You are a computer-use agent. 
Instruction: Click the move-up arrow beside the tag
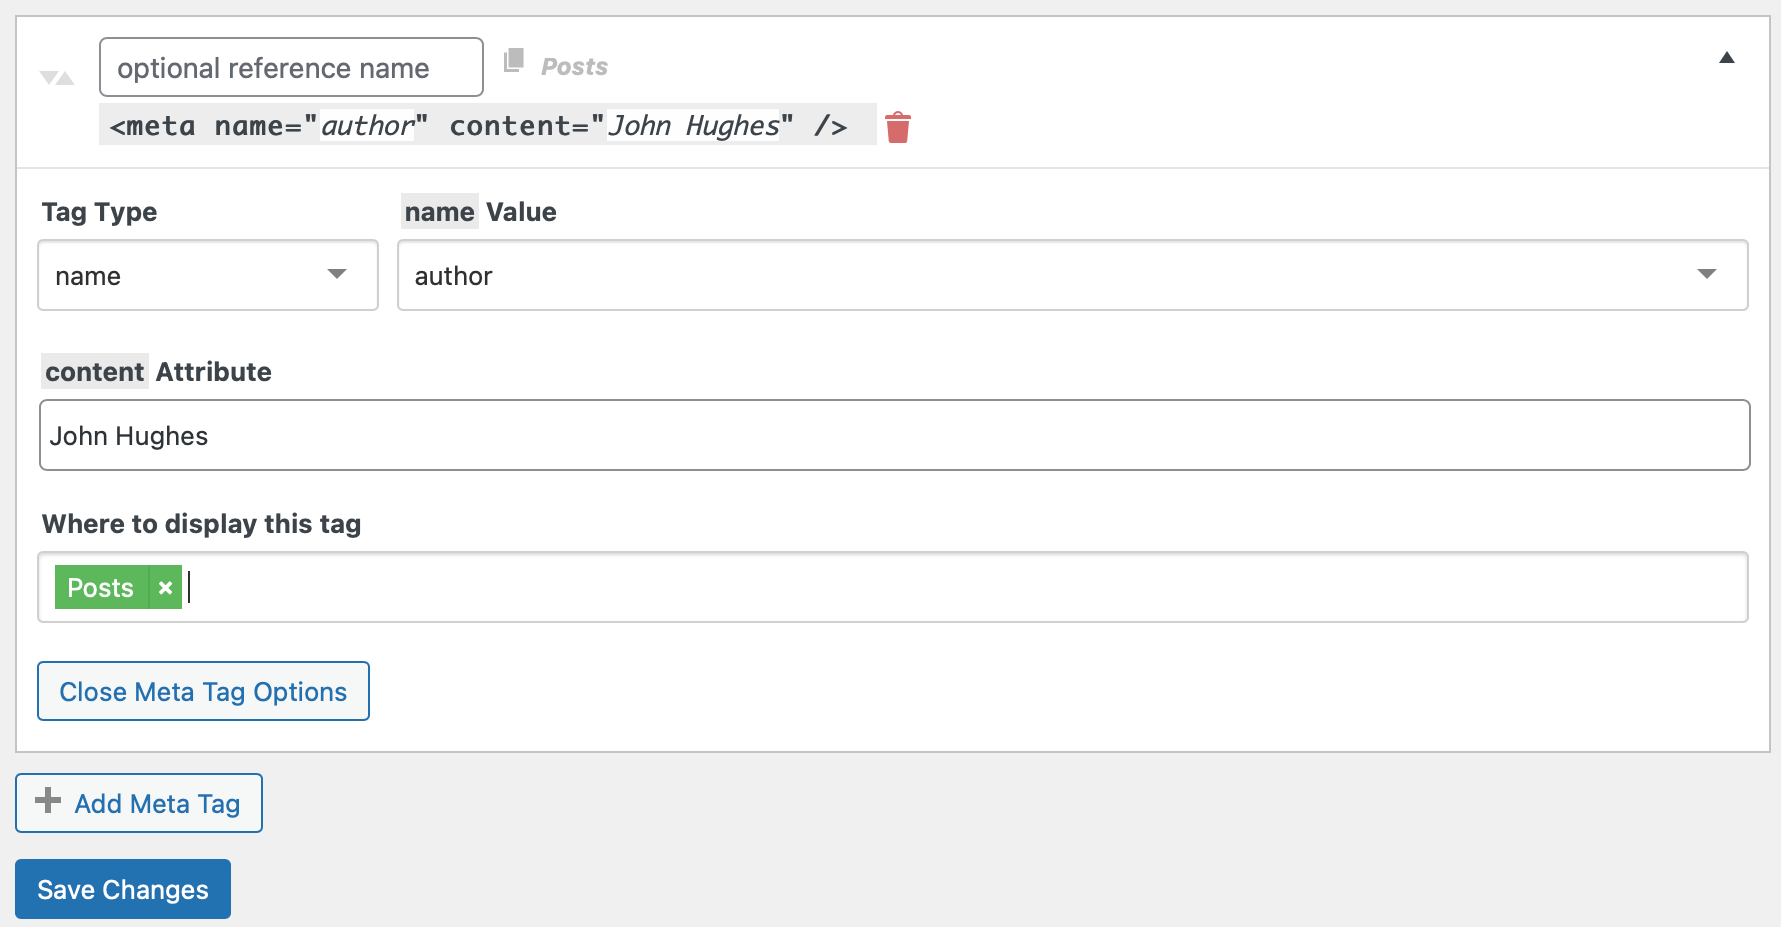point(66,76)
